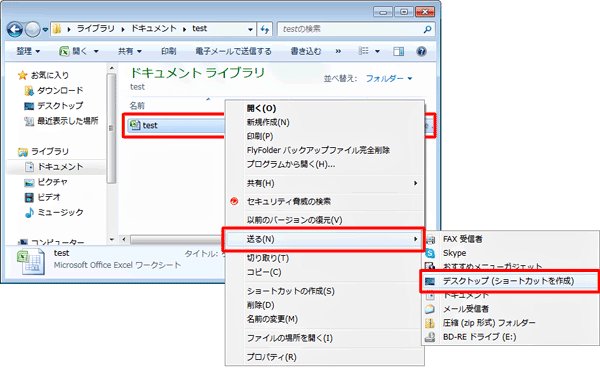The width and height of the screenshot is (600, 370).
Task: Click the magnifier icon in search box
Action: tap(428, 29)
